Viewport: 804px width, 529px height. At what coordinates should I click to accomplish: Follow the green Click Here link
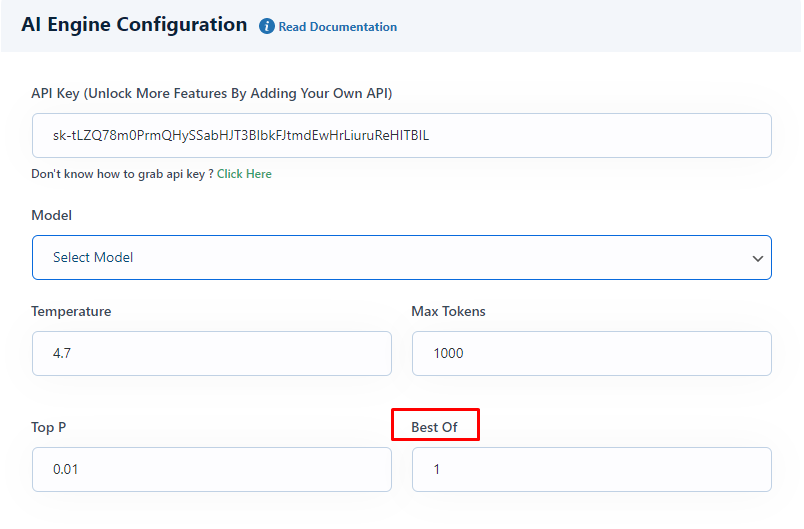(244, 174)
